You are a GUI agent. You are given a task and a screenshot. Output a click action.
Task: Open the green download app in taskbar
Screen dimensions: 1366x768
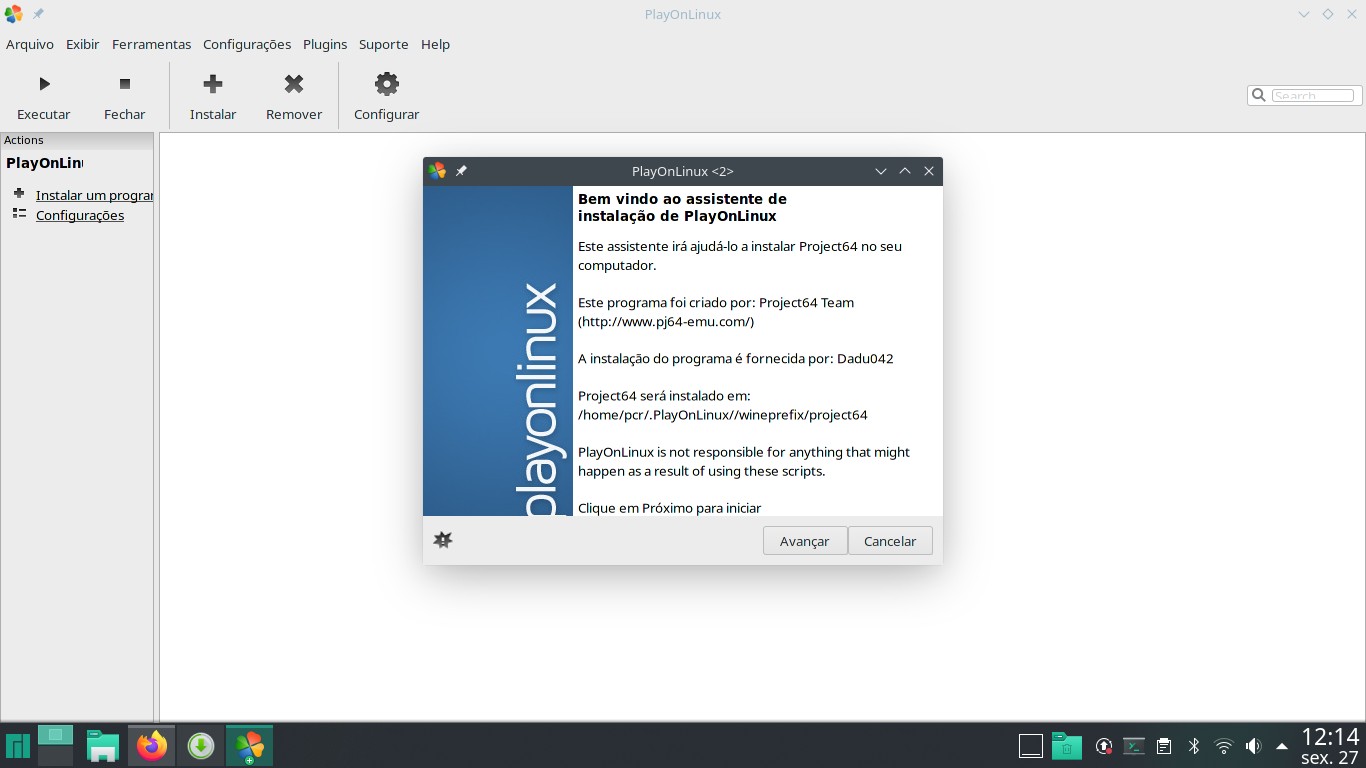201,746
